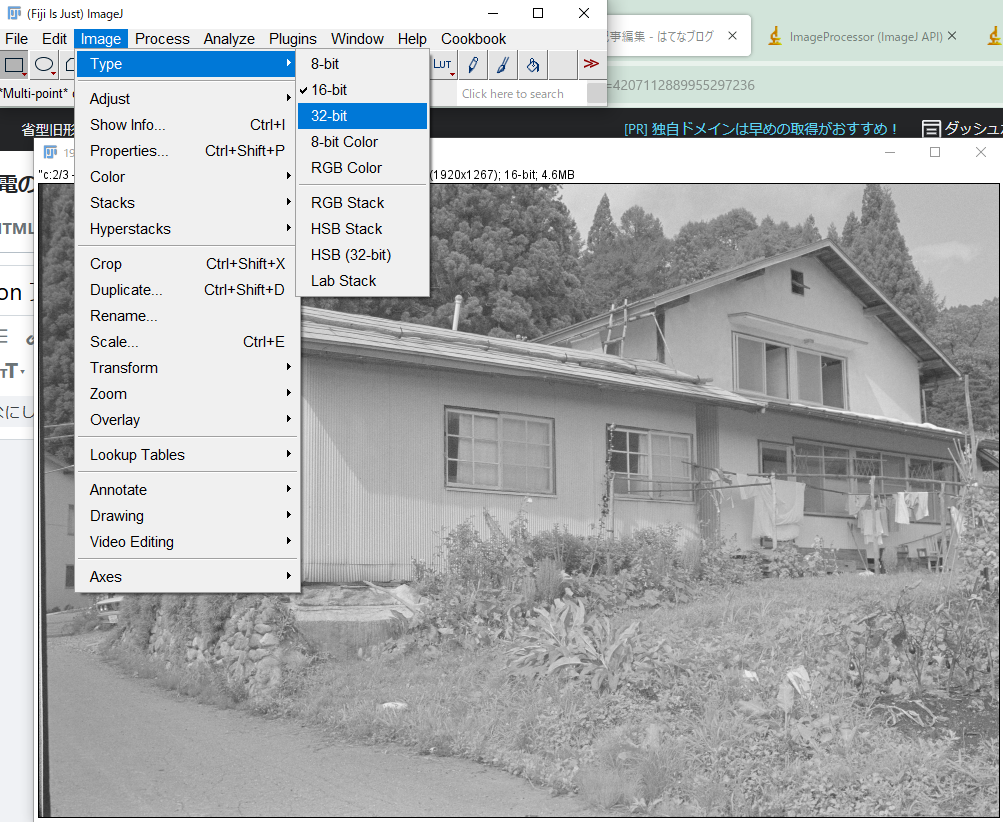
Task: Pick the Paintbrush tool
Action: (502, 64)
